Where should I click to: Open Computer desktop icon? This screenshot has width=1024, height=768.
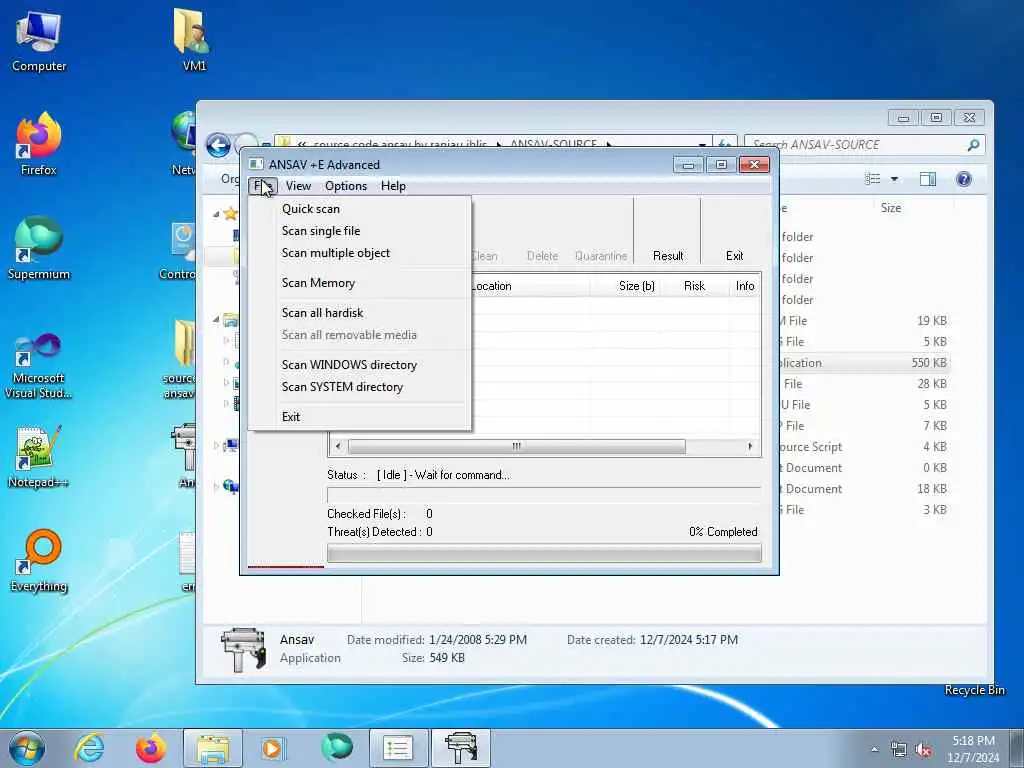pos(39,42)
